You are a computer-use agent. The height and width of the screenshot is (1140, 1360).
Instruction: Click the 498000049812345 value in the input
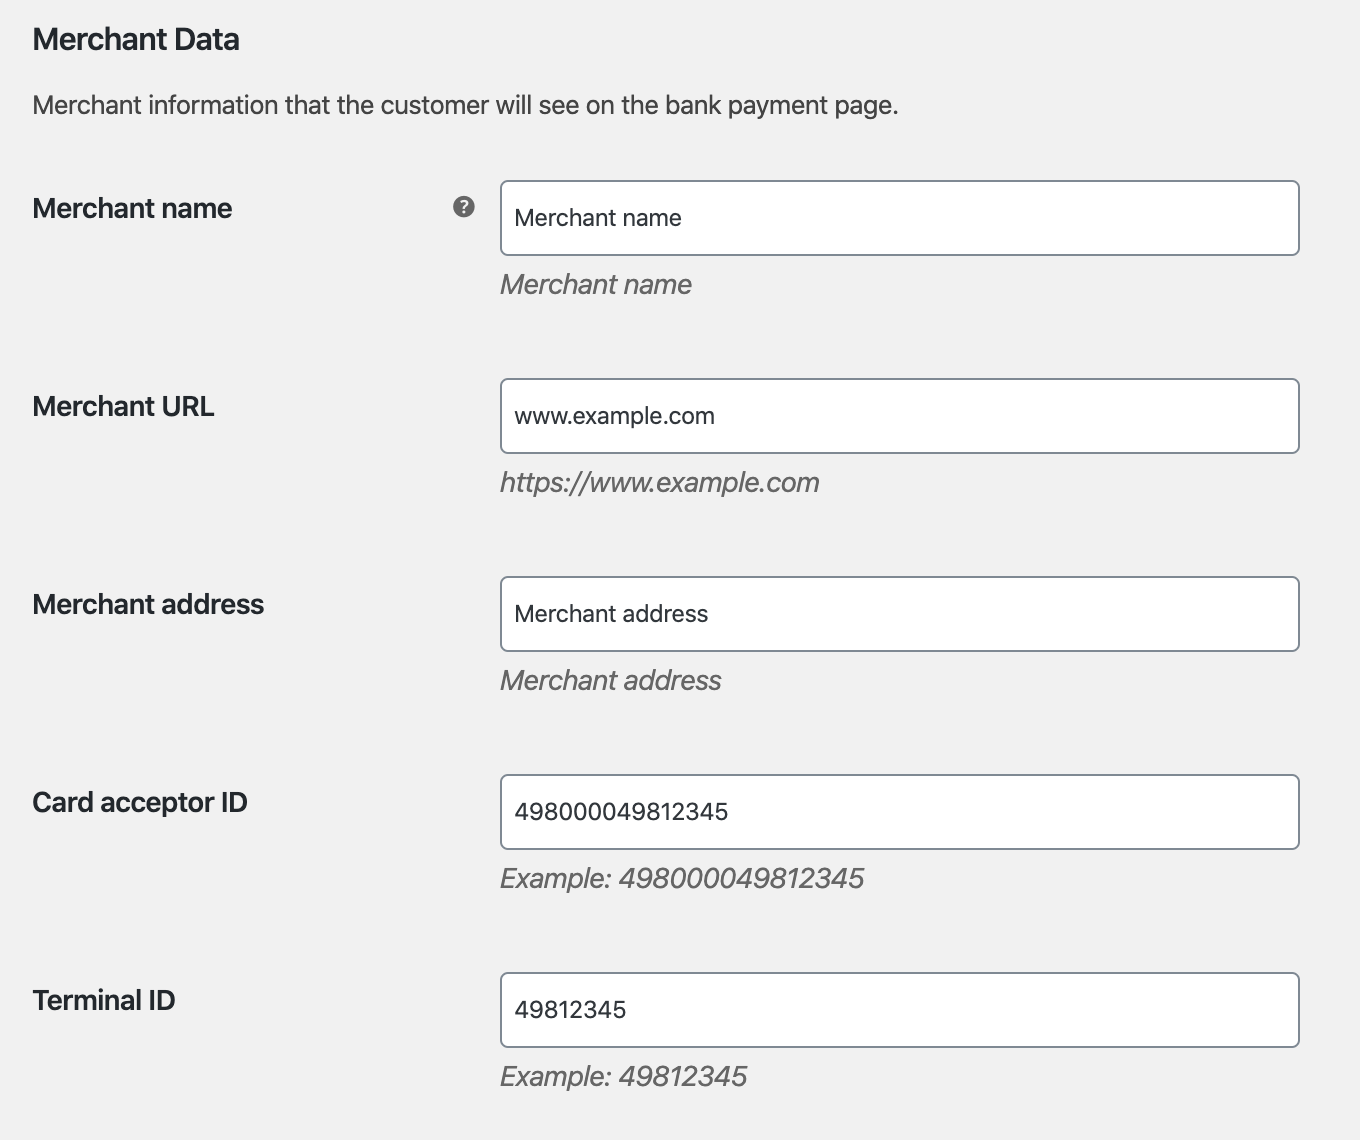[621, 812]
